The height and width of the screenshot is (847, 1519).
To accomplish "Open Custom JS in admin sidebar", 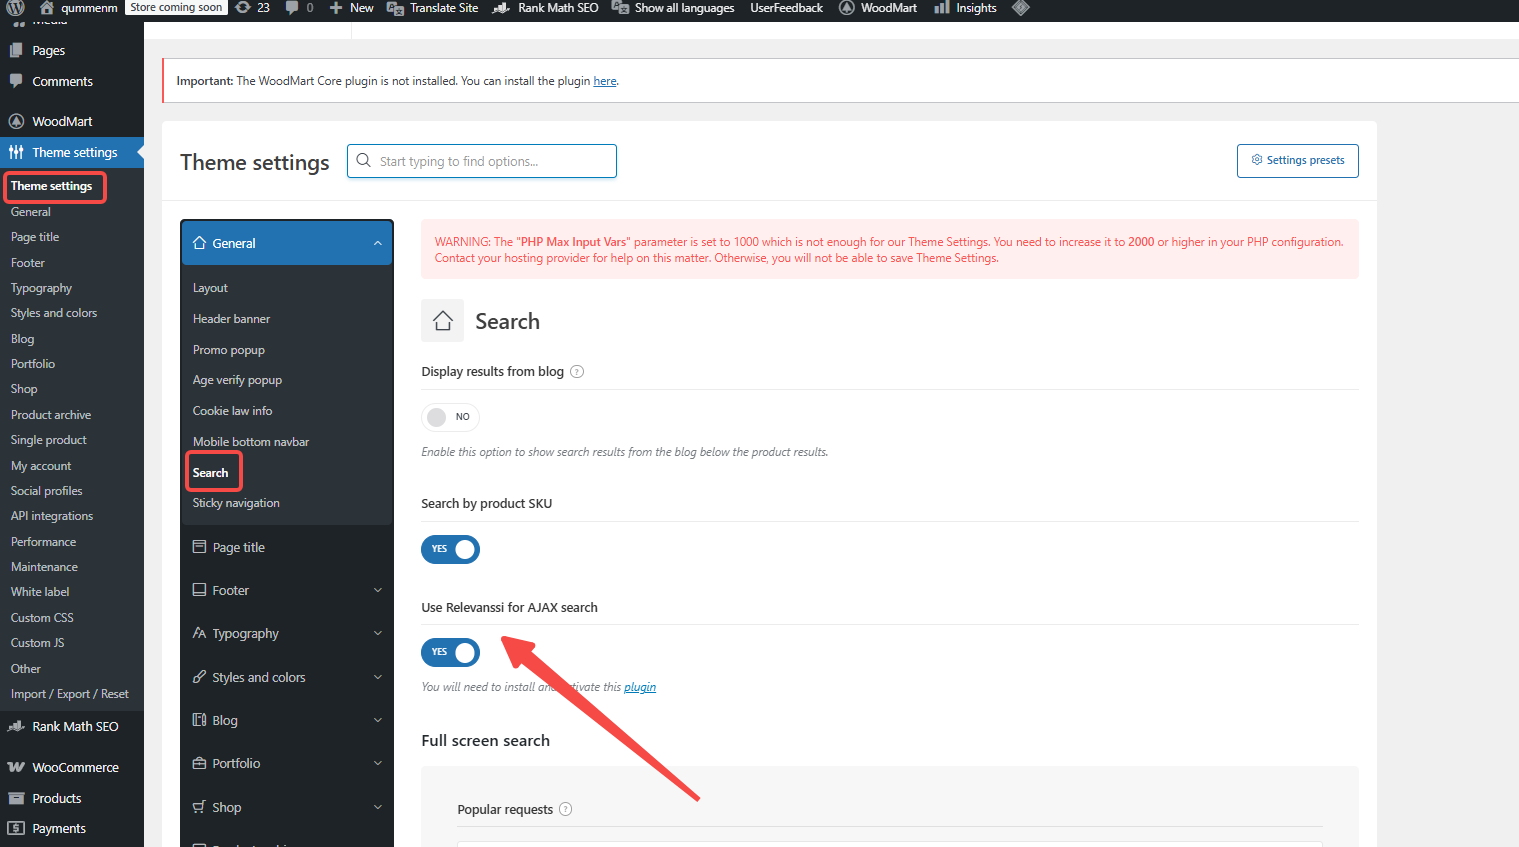I will coord(37,643).
